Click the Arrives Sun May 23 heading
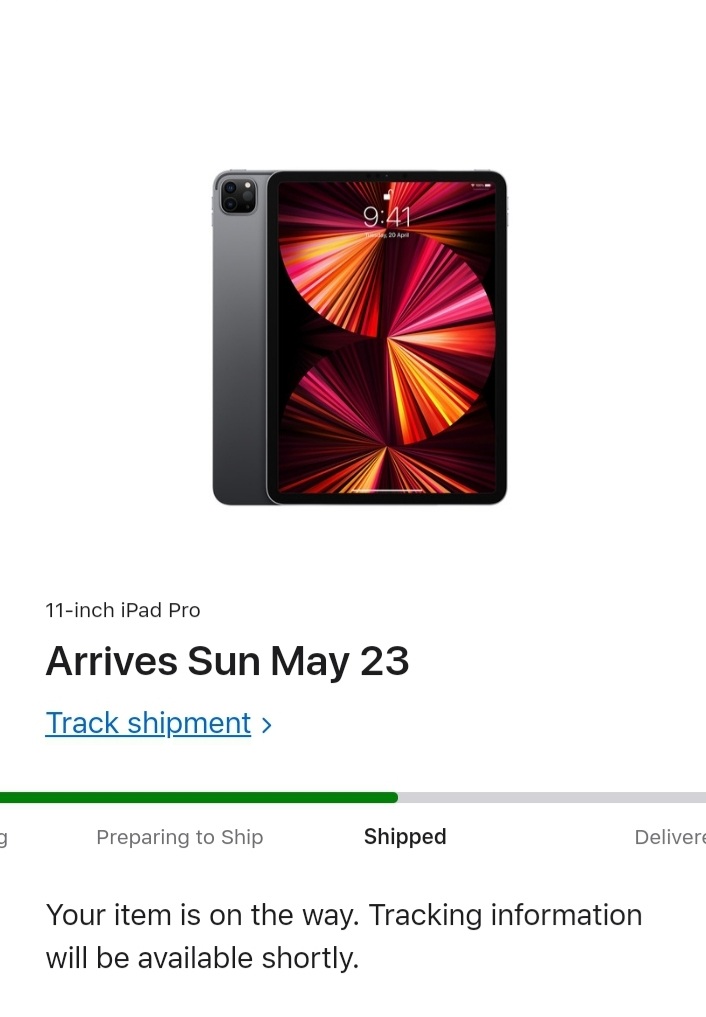This screenshot has width=706, height=1017. click(x=228, y=662)
